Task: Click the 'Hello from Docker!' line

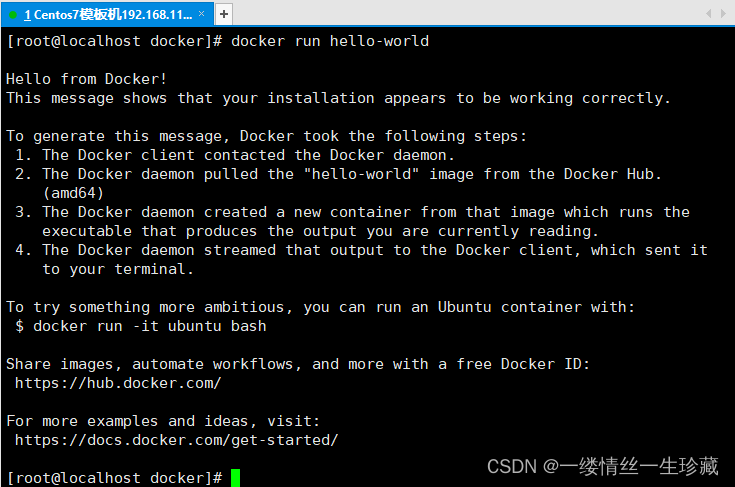Action: click(87, 79)
